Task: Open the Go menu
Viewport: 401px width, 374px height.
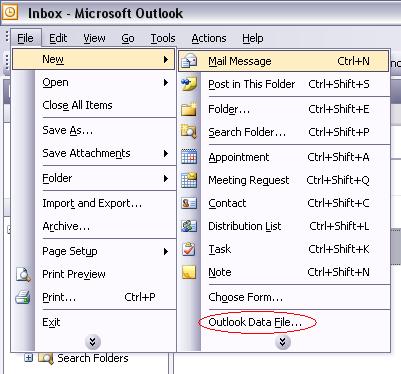Action: coord(128,38)
